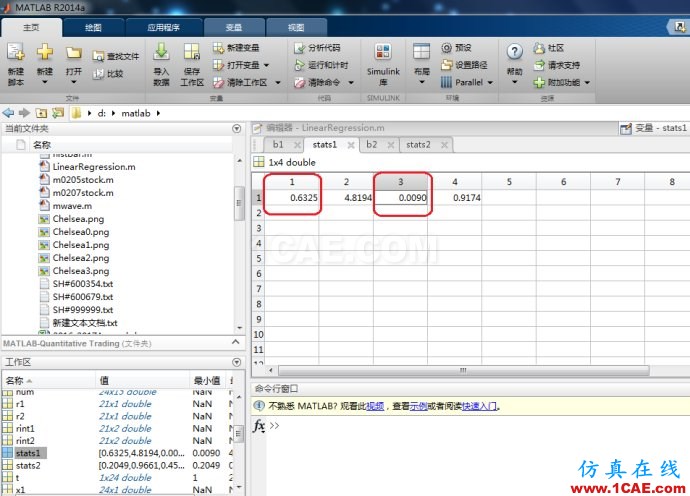Image resolution: width=690 pixels, height=496 pixels.
Task: Switch to the Apps (应用程序) ribbon tab
Action: tap(163, 27)
